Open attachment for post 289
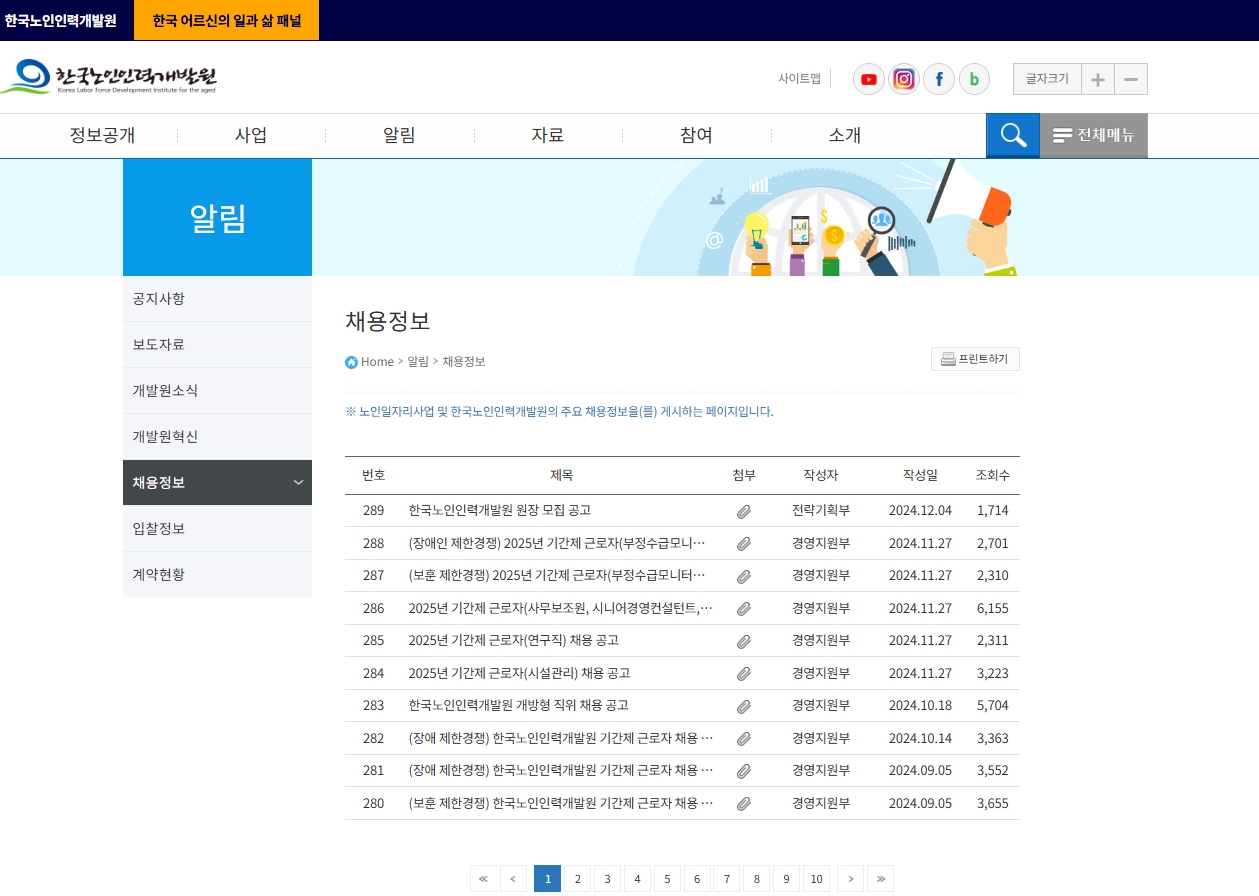This screenshot has height=896, width=1259. pyautogui.click(x=744, y=511)
